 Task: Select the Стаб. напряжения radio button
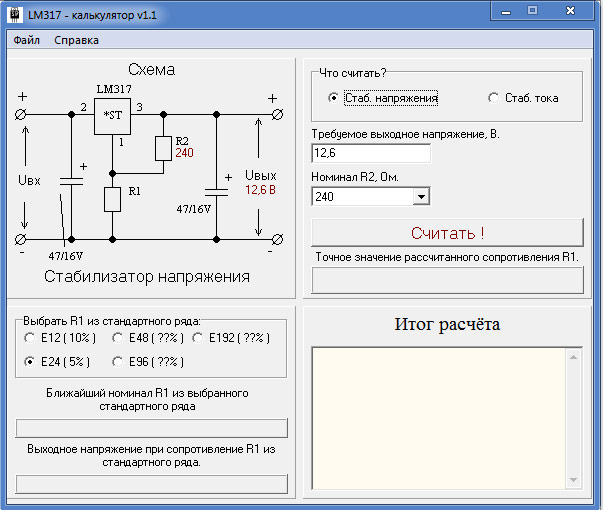(334, 98)
